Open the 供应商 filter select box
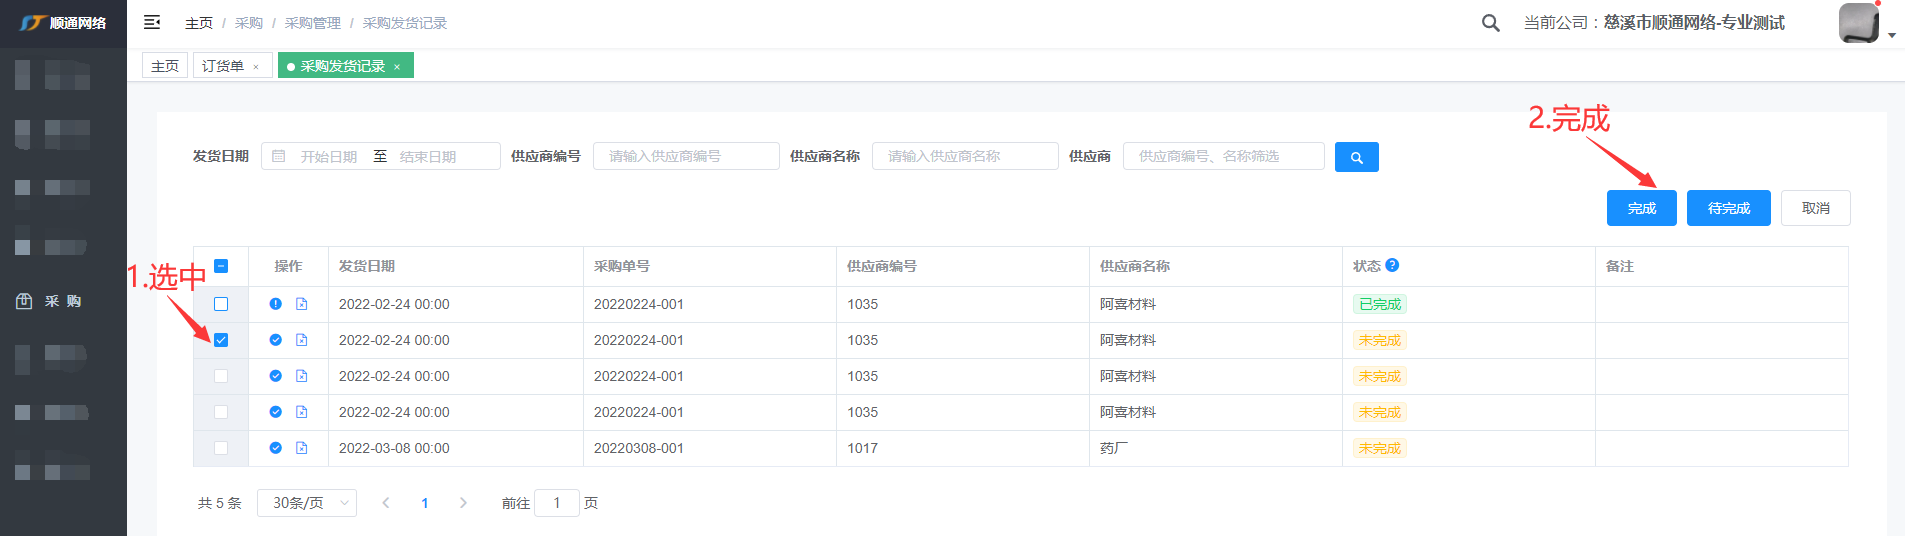The image size is (1905, 536). [x=1222, y=157]
